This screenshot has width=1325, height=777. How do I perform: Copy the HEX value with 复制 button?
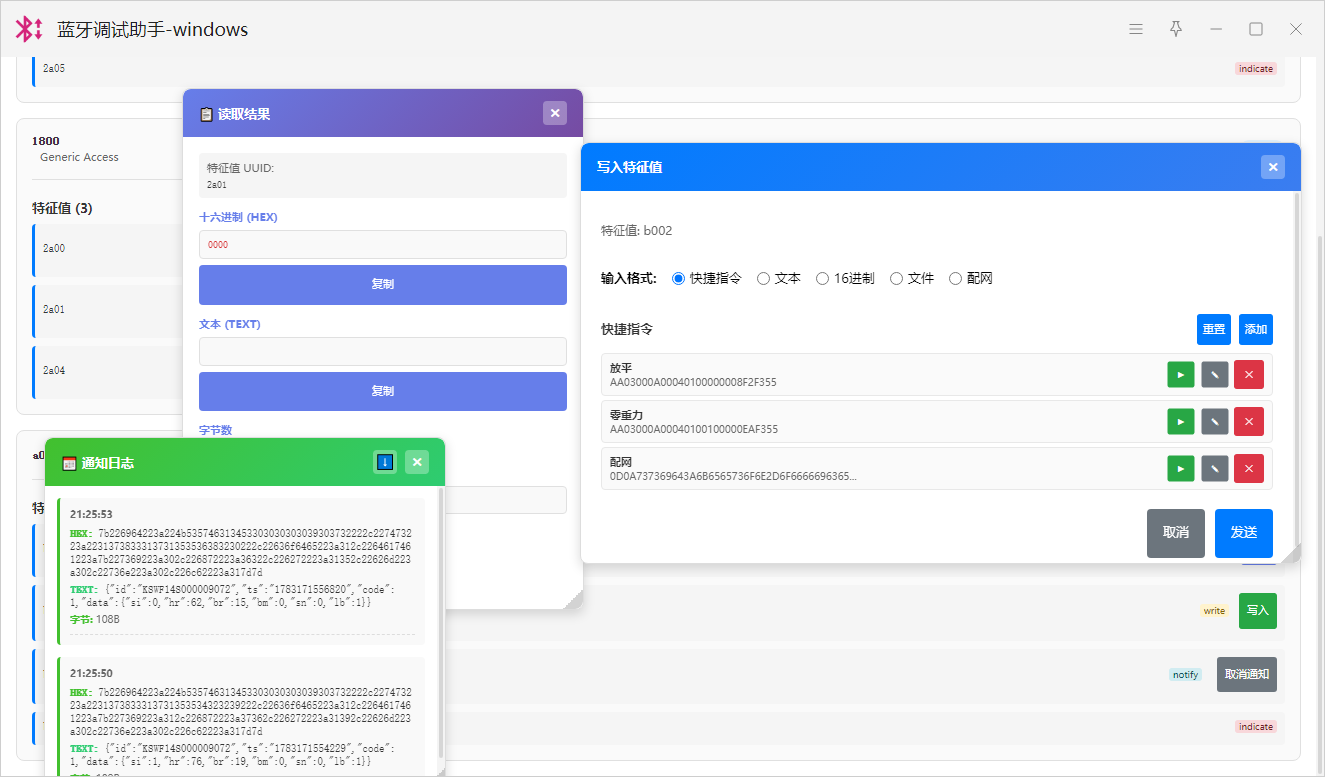coord(383,285)
